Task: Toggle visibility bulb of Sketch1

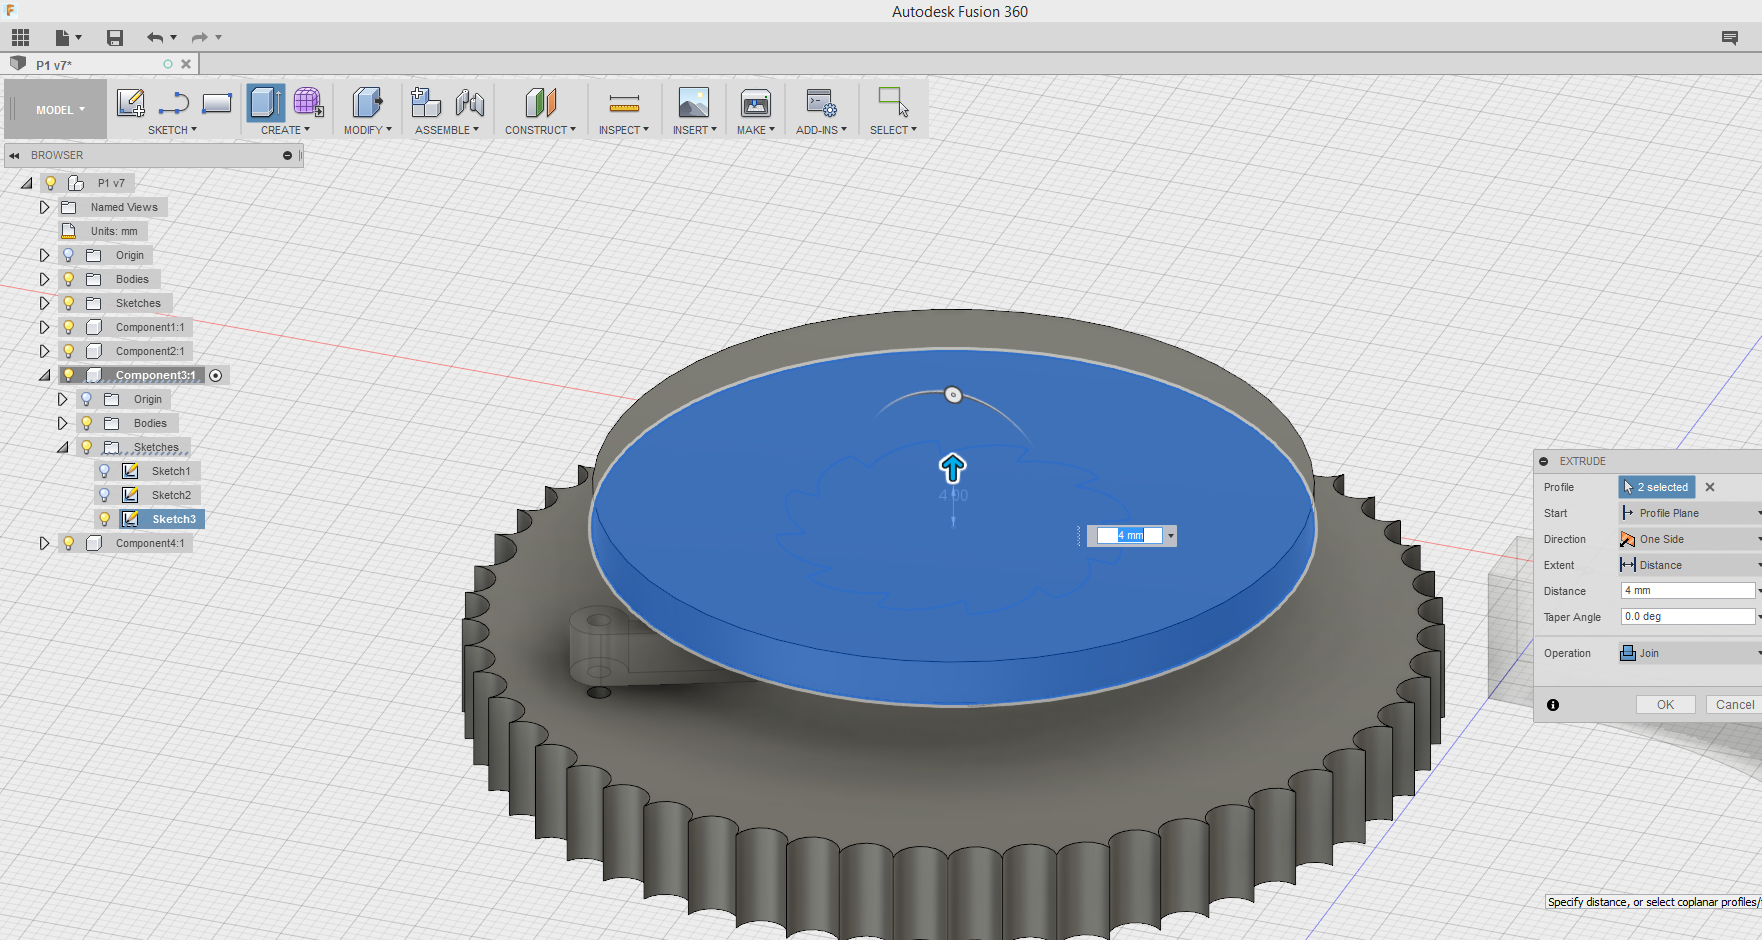Action: tap(104, 471)
